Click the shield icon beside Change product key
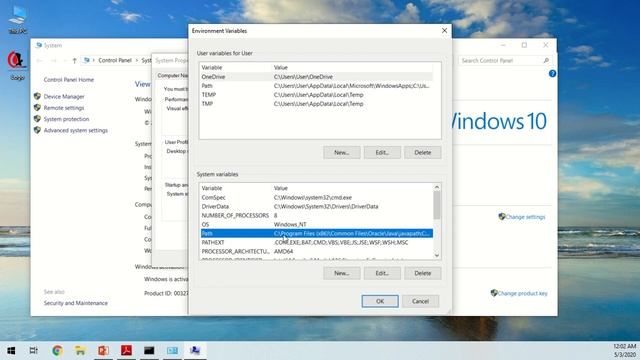This screenshot has width=640, height=360. click(494, 293)
